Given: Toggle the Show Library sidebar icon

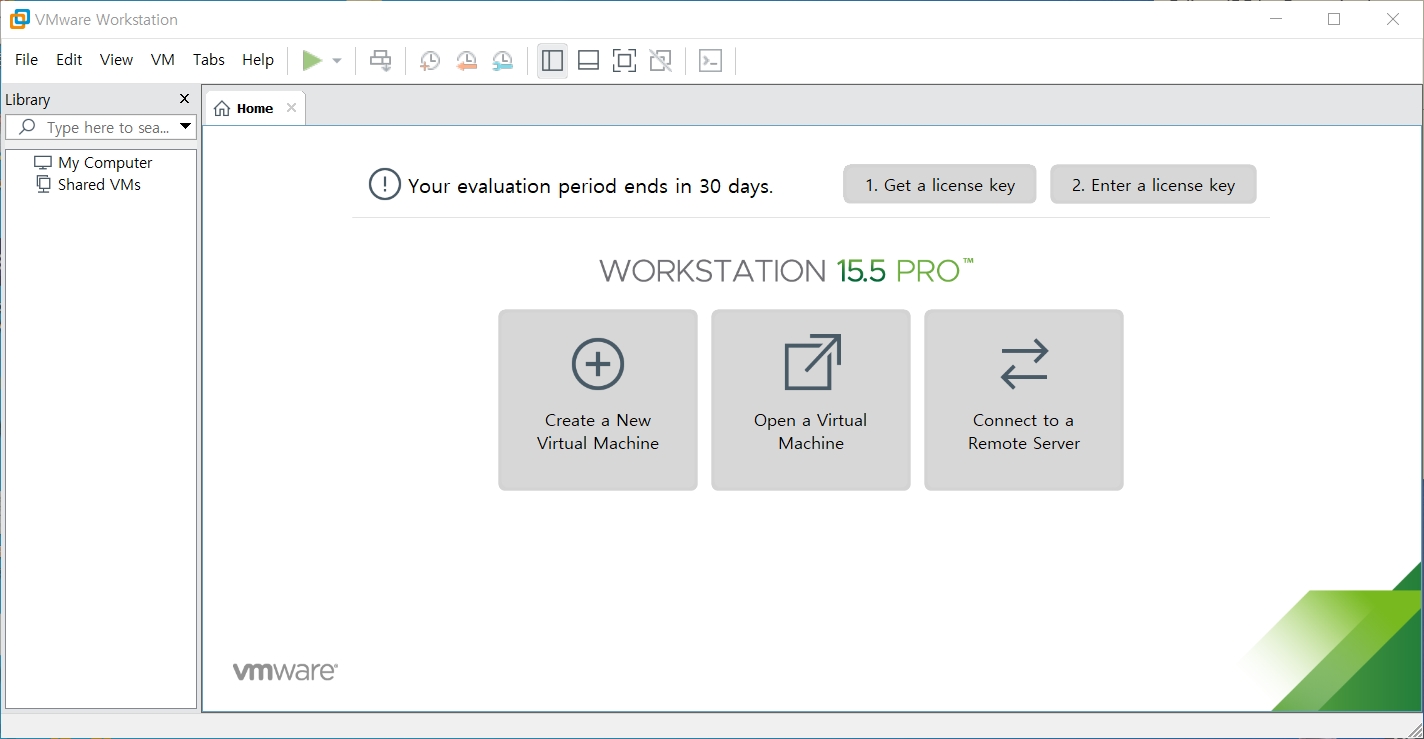Looking at the screenshot, I should point(552,61).
